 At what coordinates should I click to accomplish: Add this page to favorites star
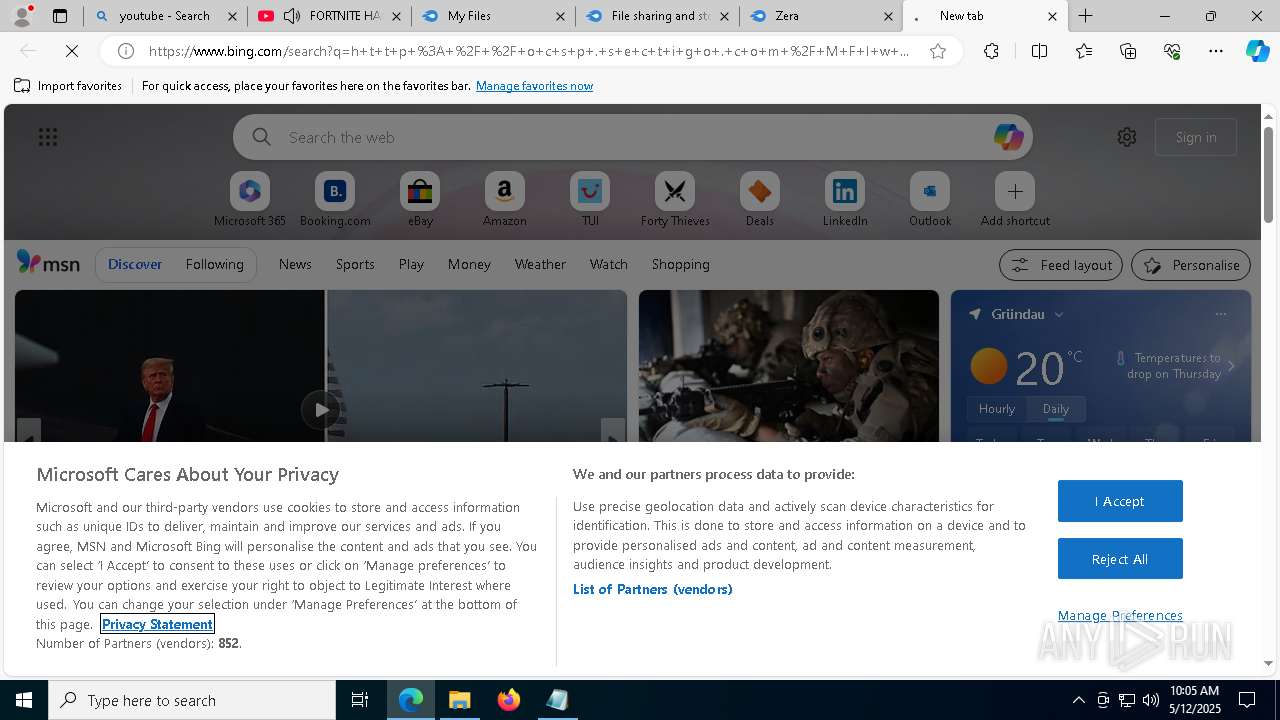[x=938, y=51]
